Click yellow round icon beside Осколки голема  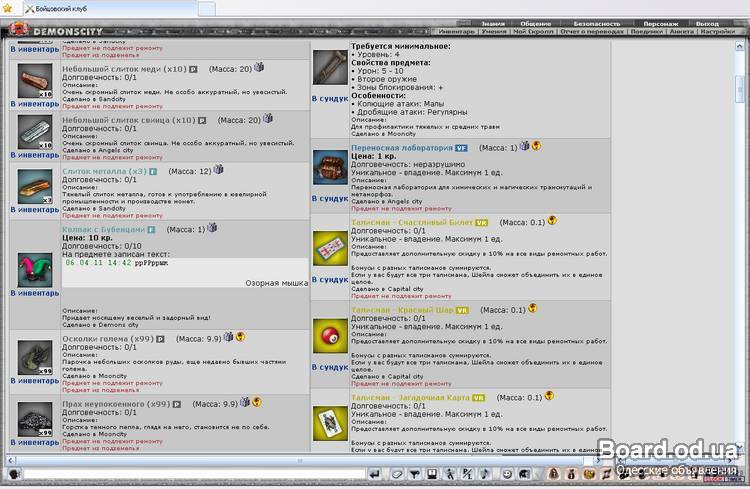(x=241, y=336)
